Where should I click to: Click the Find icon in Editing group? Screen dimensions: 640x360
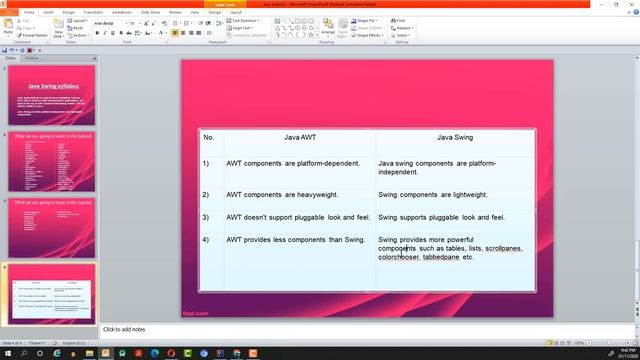[398, 20]
